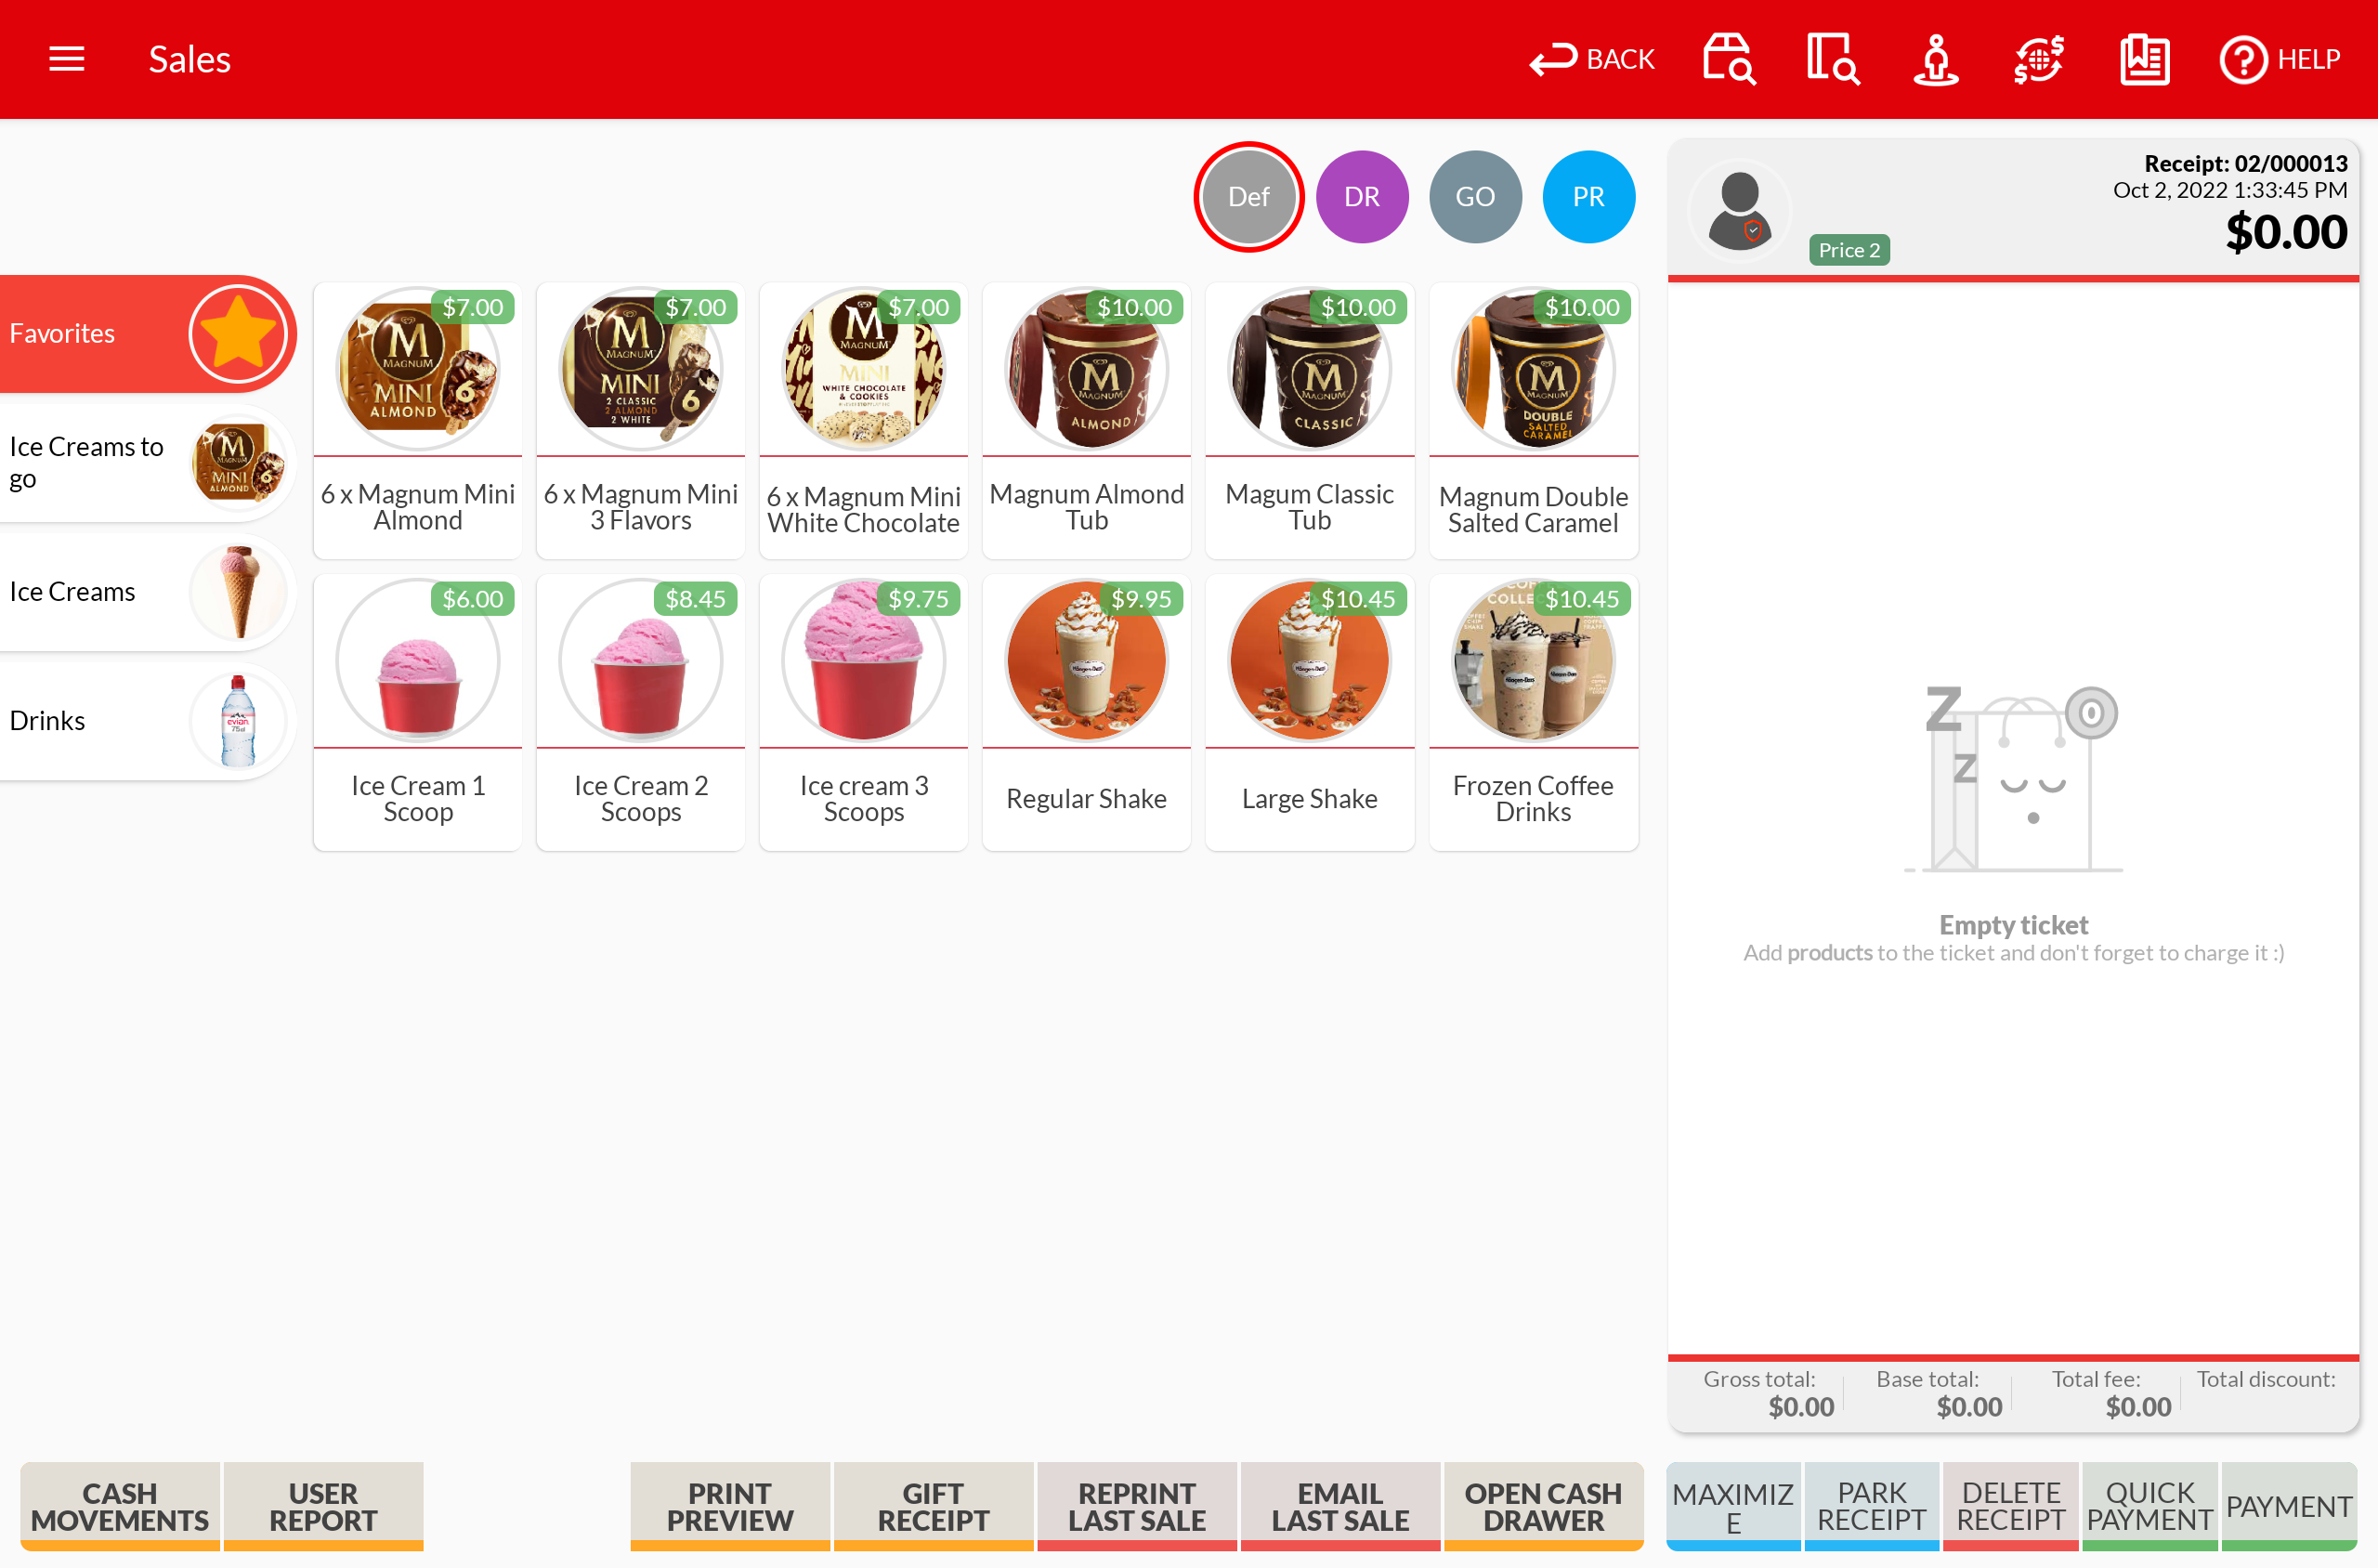Click the product search icon
Screen dimensions: 2378x1568
(1729, 59)
